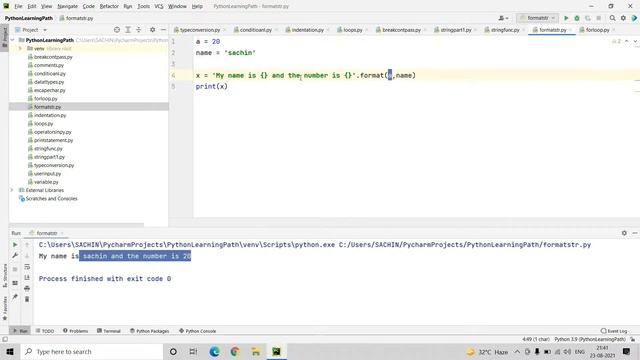The image size is (640, 360).
Task: Open IDE settings gear in the top toolbar
Action: (x=623, y=18)
